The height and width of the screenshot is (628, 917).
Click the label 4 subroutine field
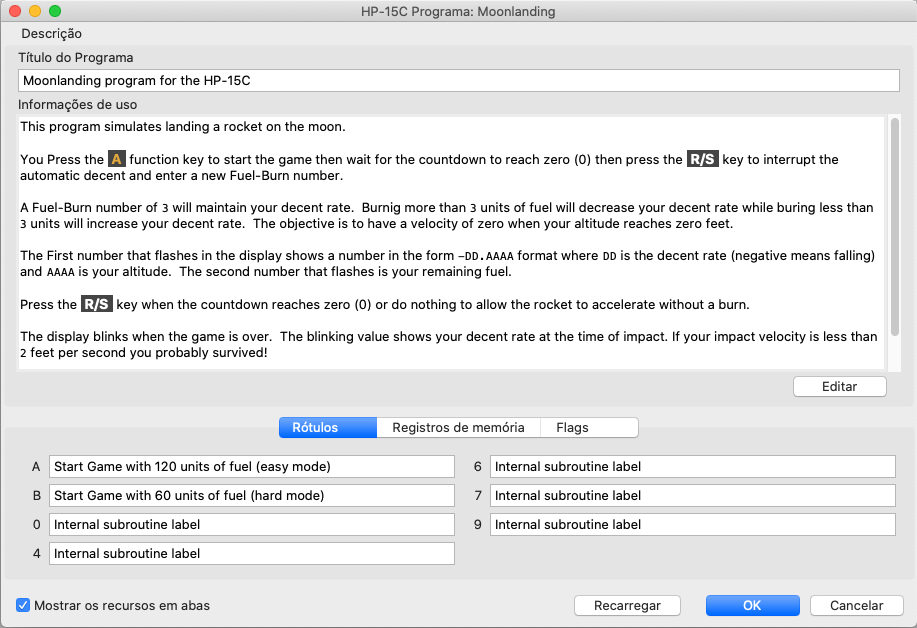[x=251, y=554]
